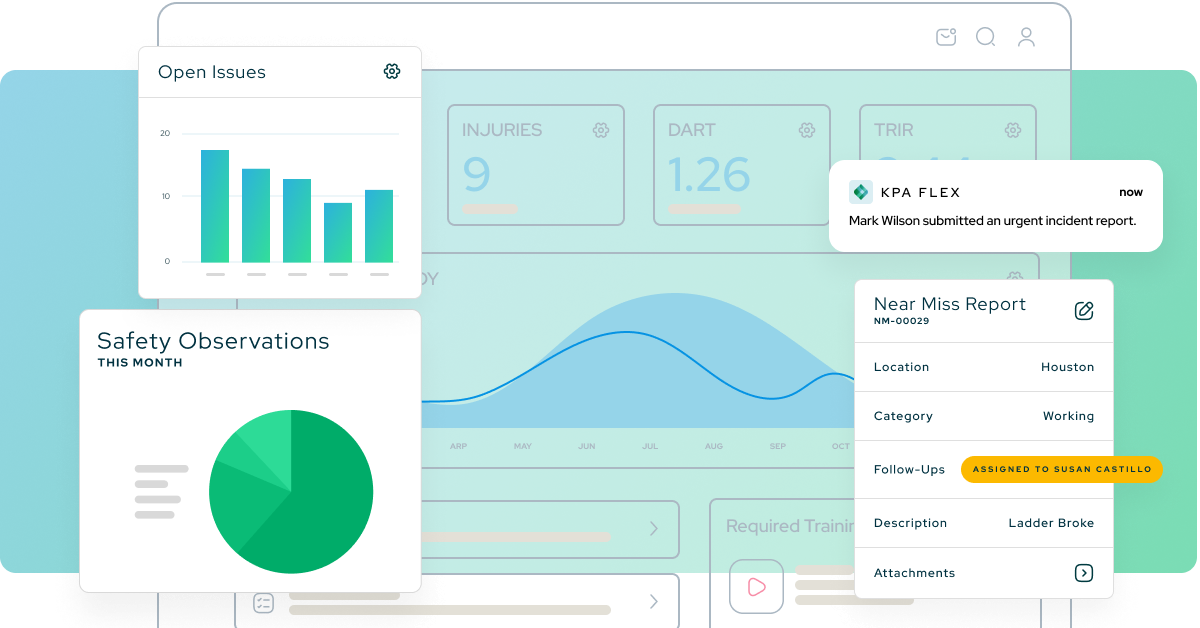Open the inbox icon in the top header

click(x=946, y=37)
